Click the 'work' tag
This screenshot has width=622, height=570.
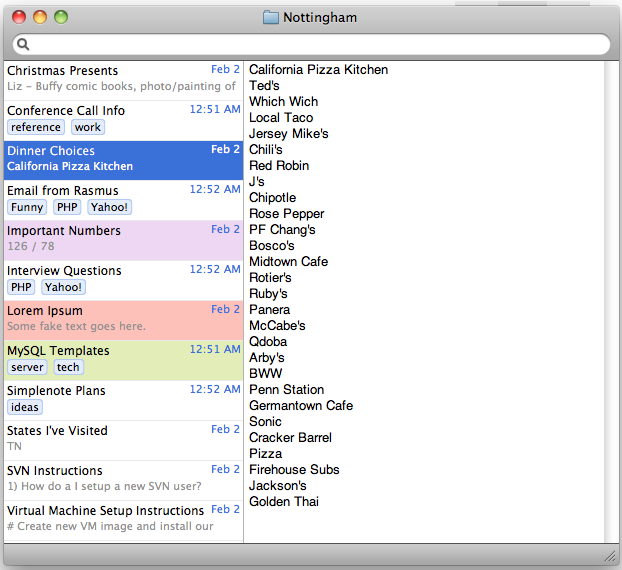tap(88, 127)
